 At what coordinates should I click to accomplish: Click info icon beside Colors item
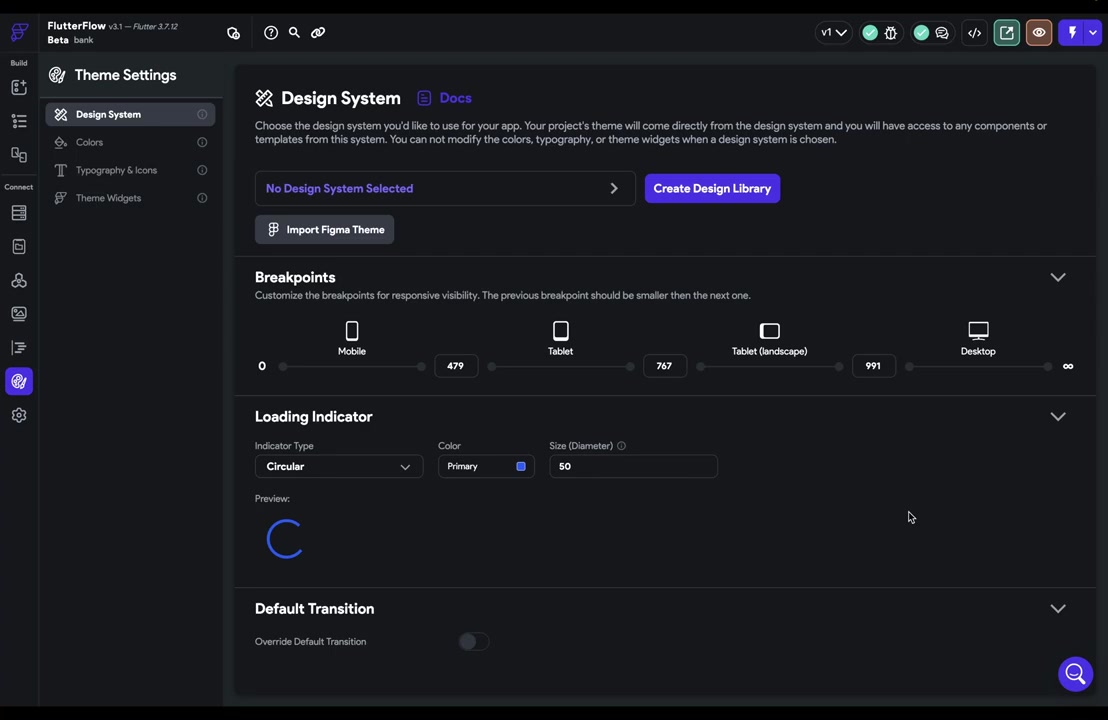pyautogui.click(x=202, y=142)
